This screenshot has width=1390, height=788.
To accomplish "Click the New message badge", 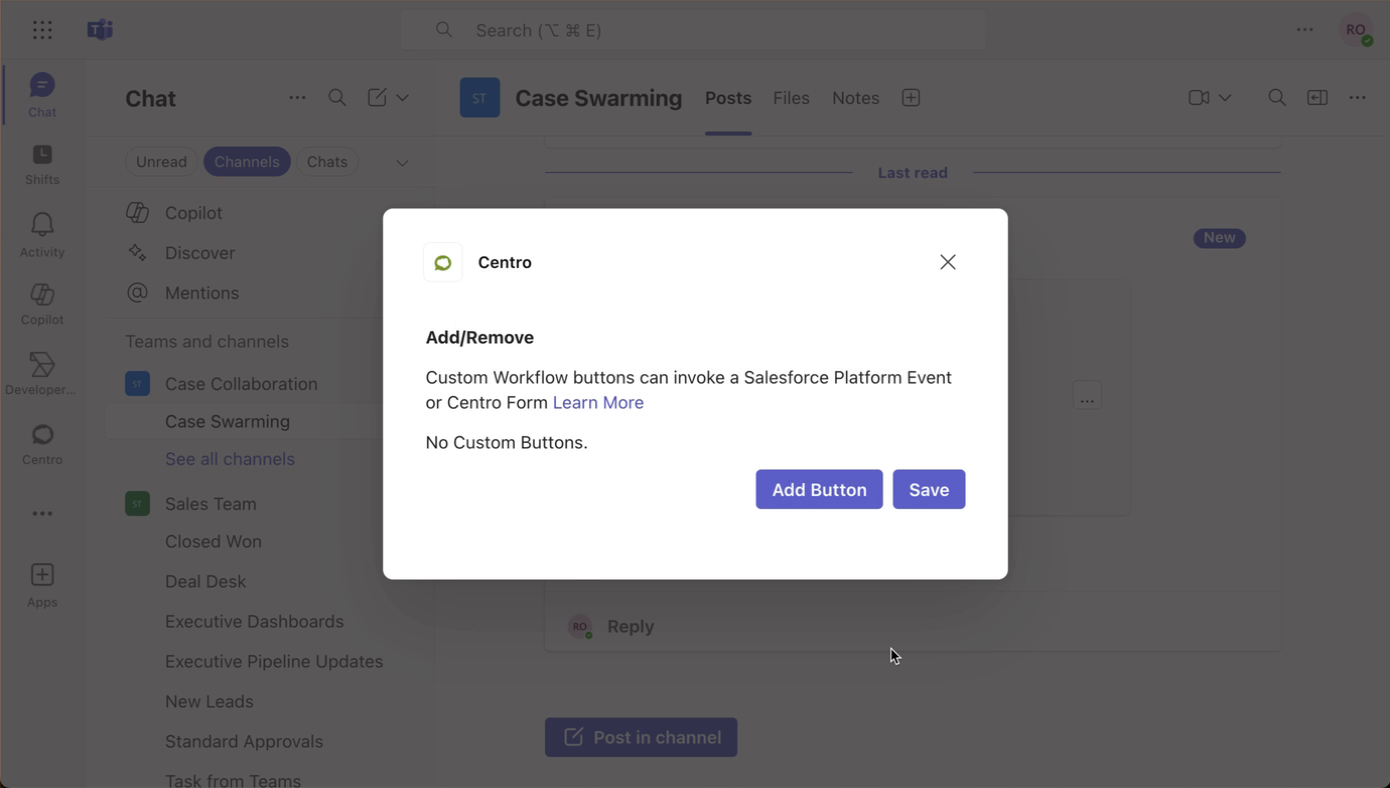I will coord(1219,238).
